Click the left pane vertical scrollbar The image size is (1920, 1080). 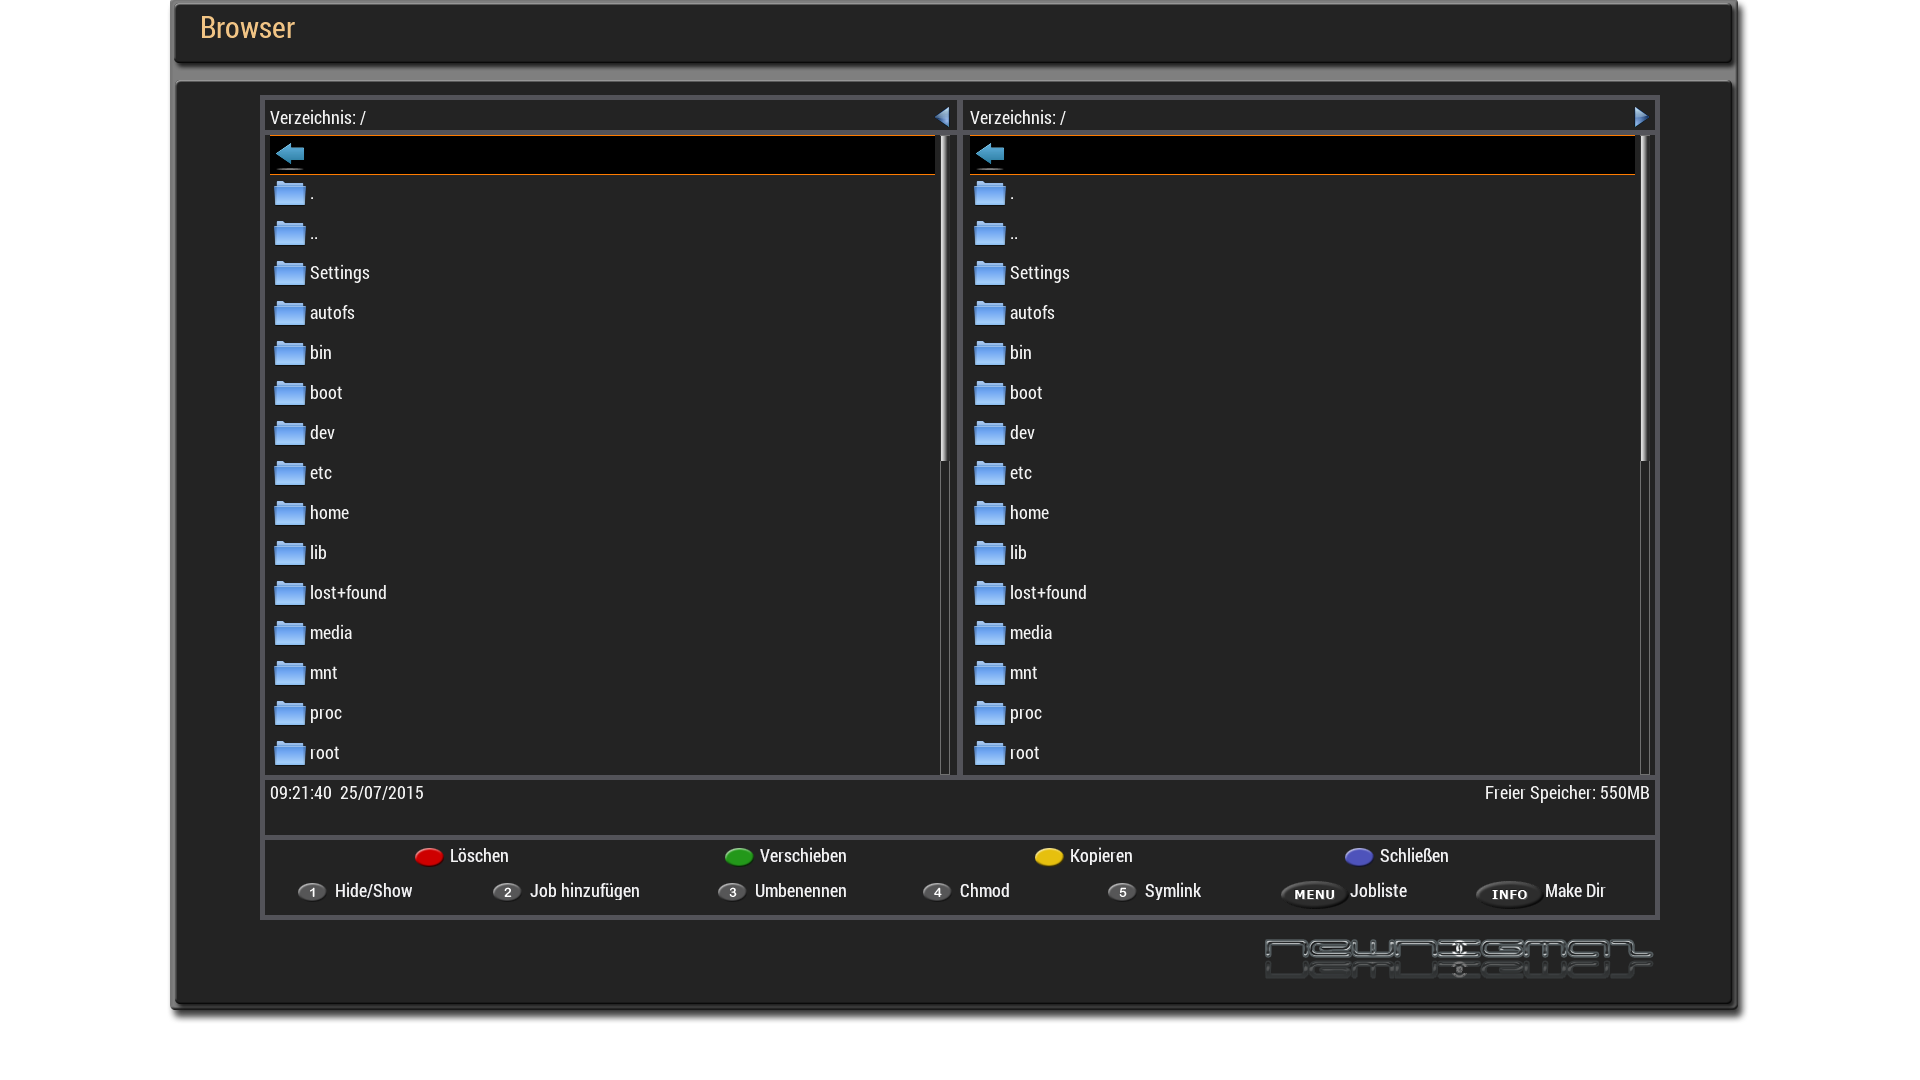944,300
